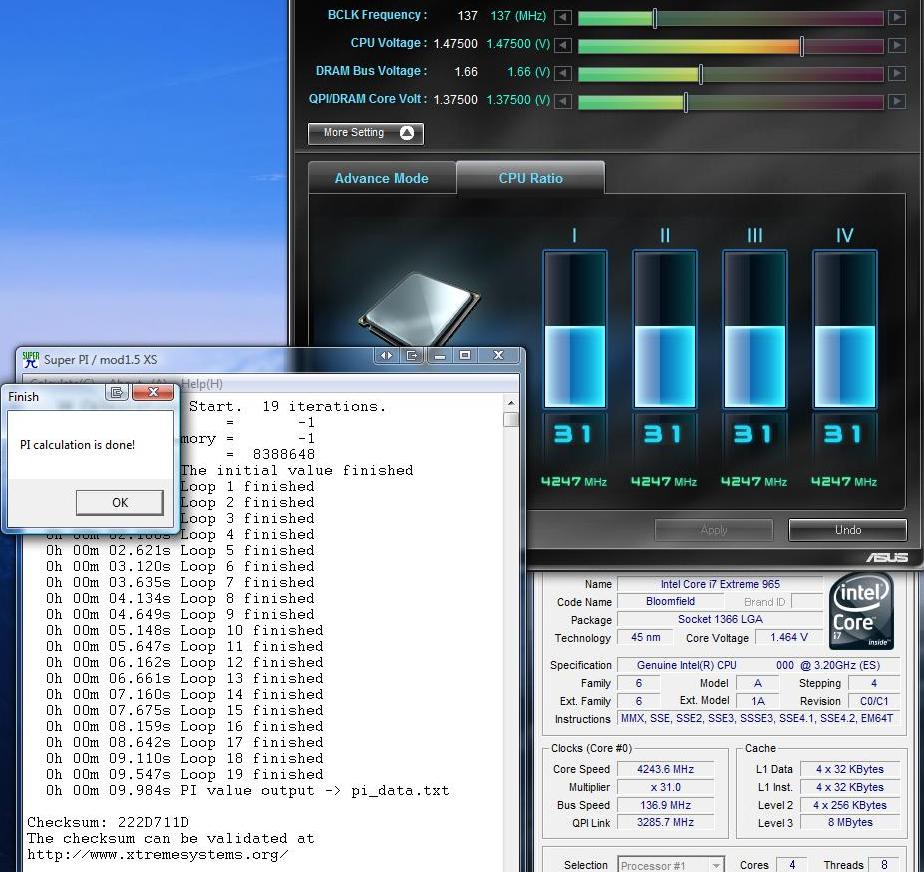Click core III ratio bar
Viewport: 924px width, 872px height.
754,329
